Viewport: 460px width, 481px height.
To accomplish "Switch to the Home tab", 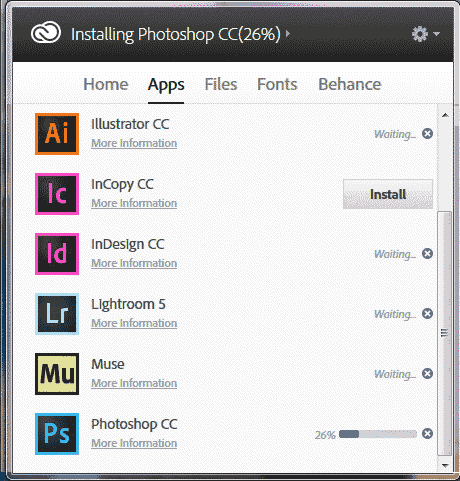I will point(106,84).
